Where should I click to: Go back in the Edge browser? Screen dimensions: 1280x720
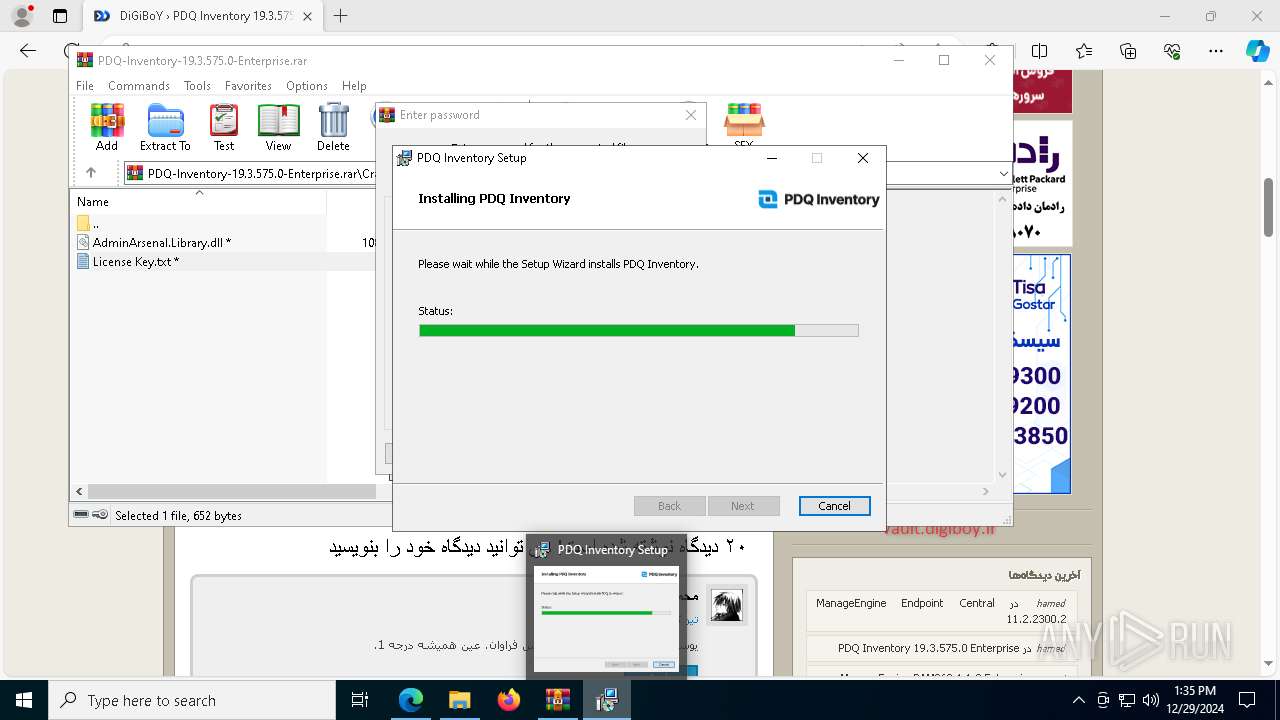click(x=28, y=51)
